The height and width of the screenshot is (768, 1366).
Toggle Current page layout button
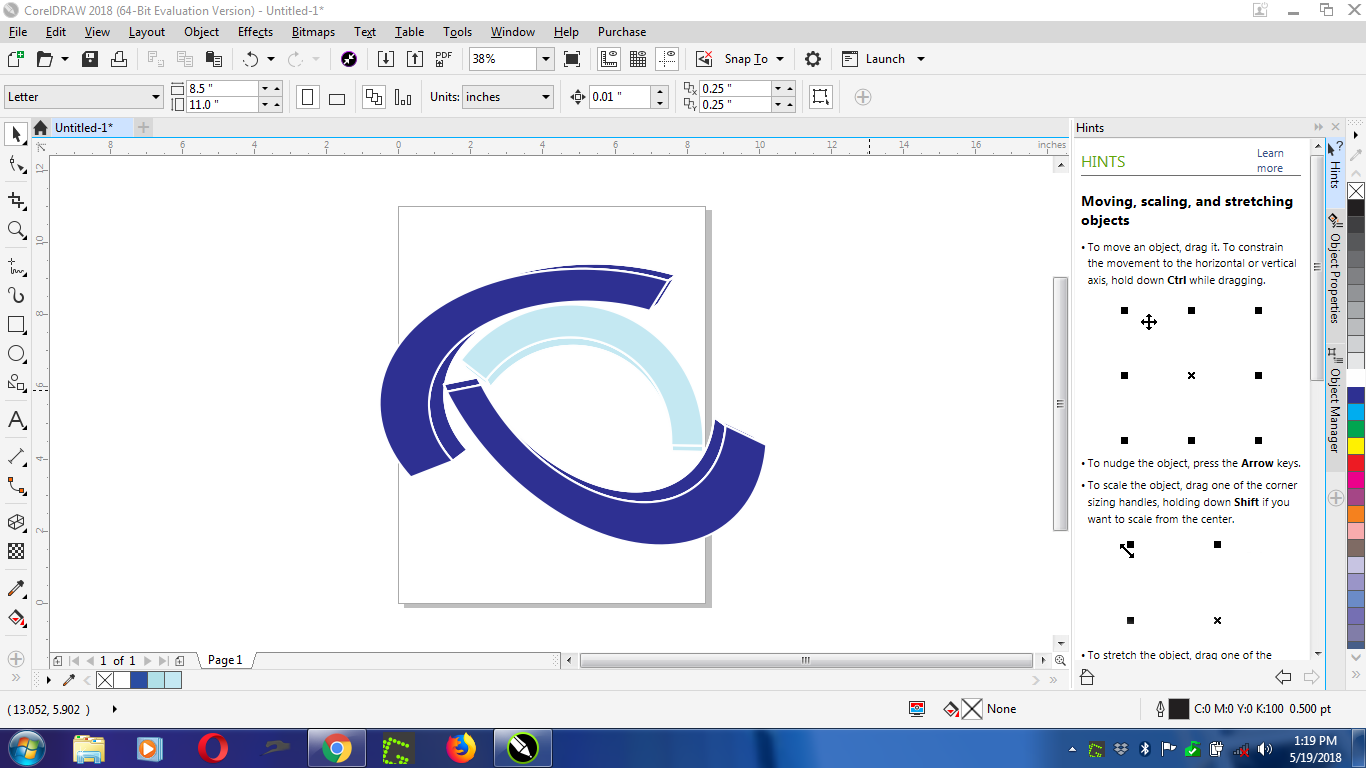tap(403, 97)
